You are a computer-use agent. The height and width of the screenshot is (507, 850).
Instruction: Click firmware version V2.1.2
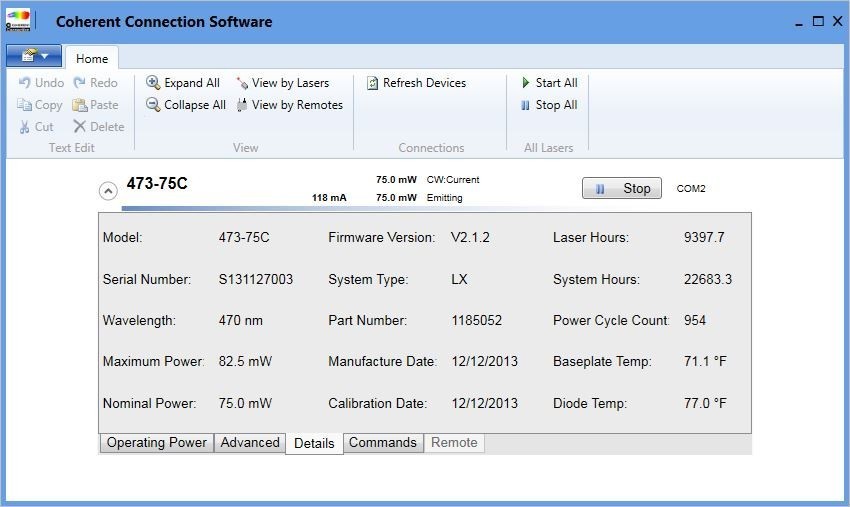[470, 238]
